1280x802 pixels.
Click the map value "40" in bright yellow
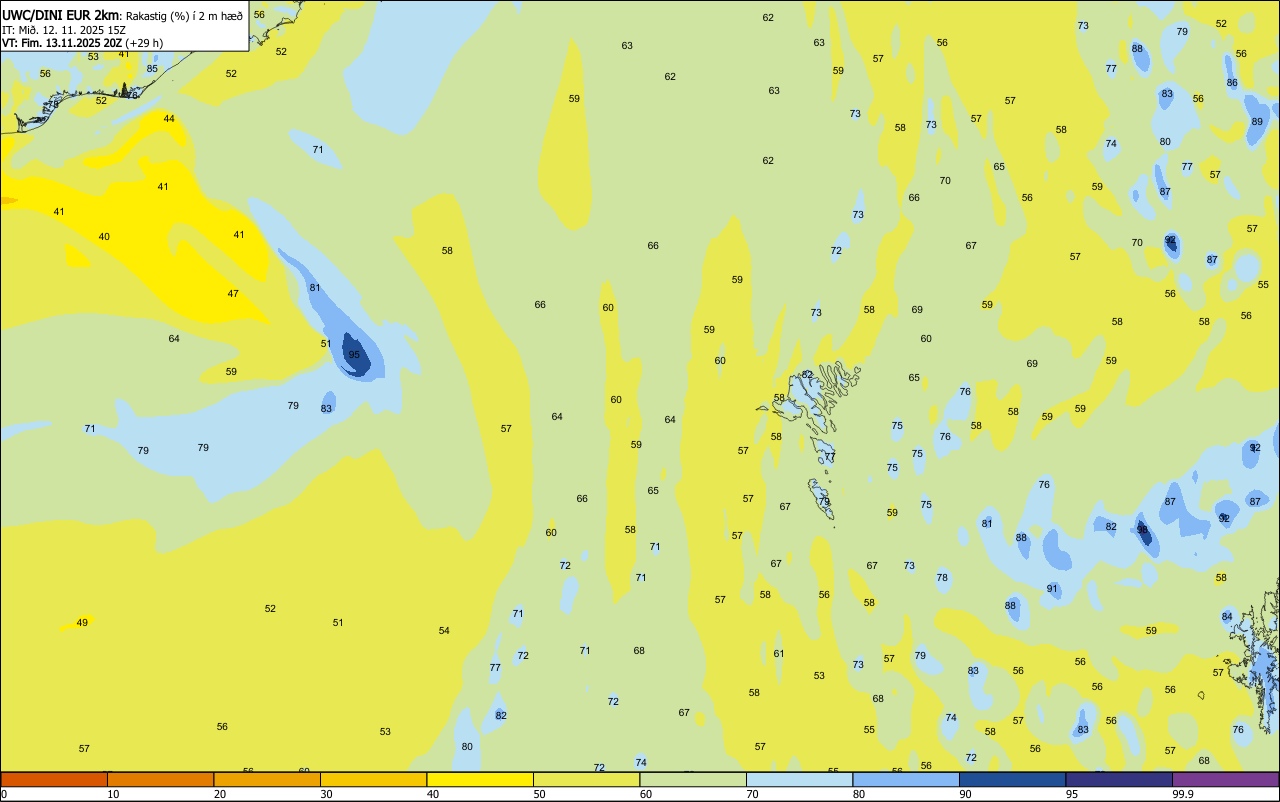click(104, 237)
